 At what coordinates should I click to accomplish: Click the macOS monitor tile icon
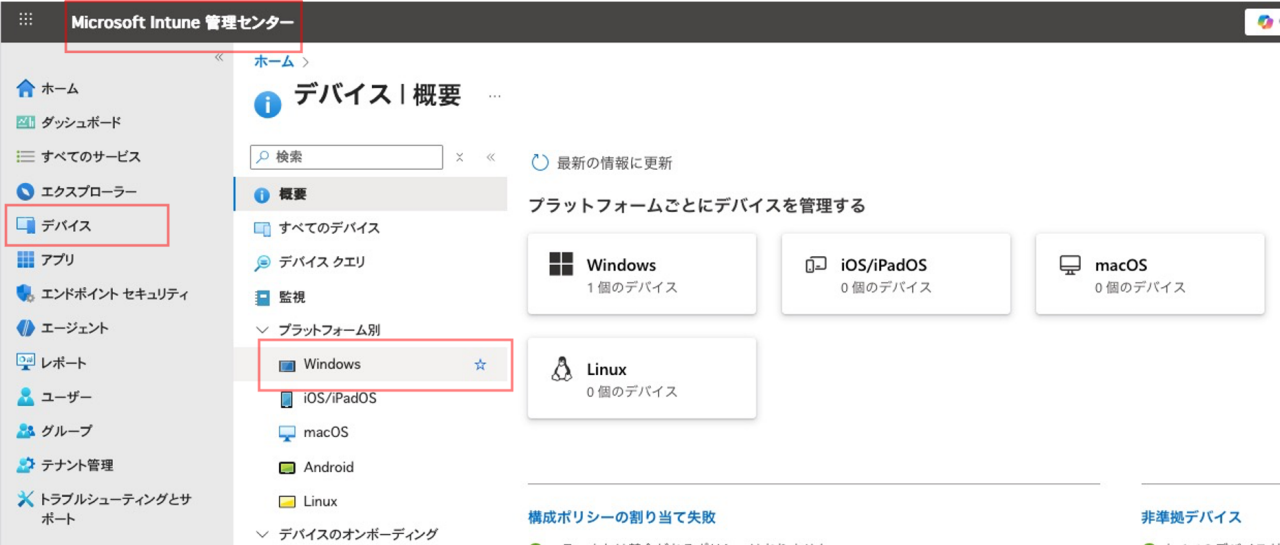click(1070, 265)
